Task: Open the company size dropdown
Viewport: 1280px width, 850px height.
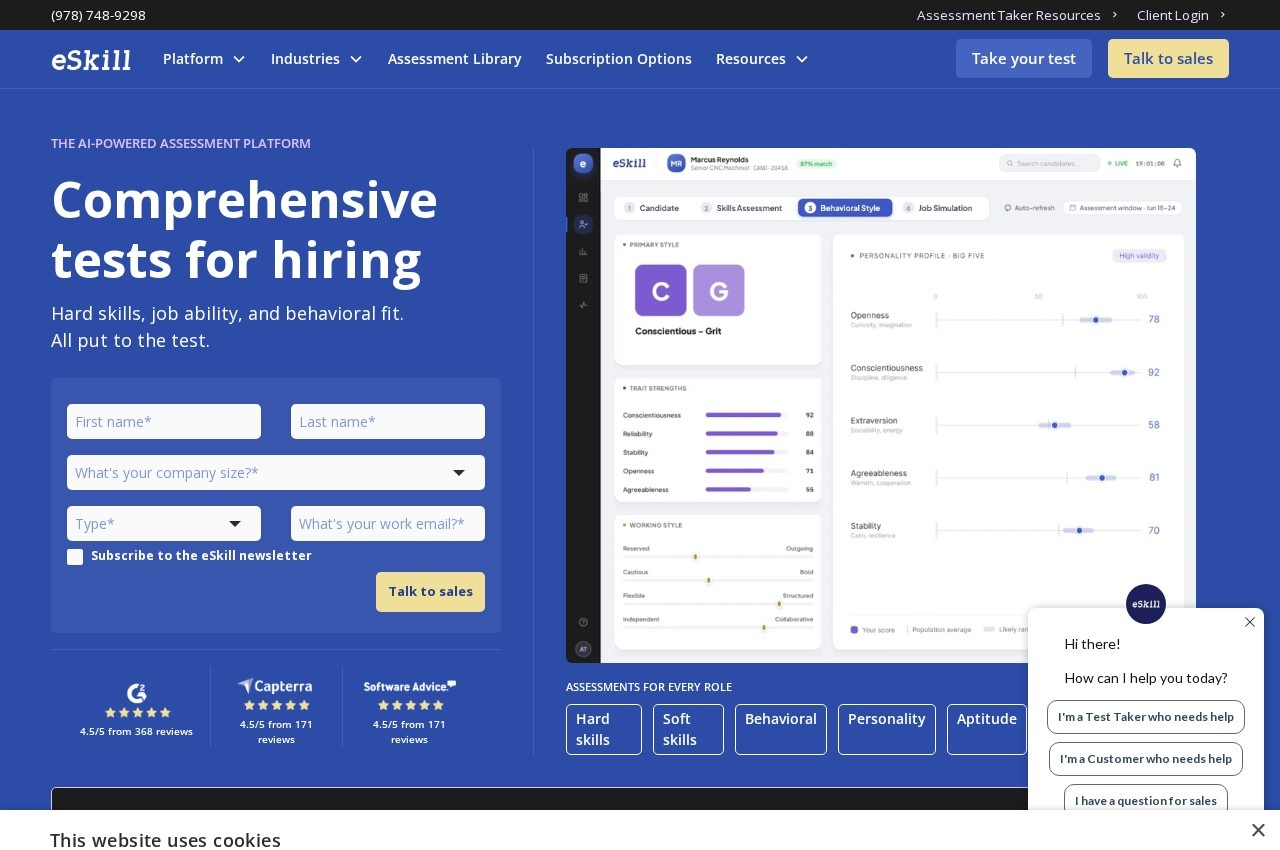Action: pos(276,472)
